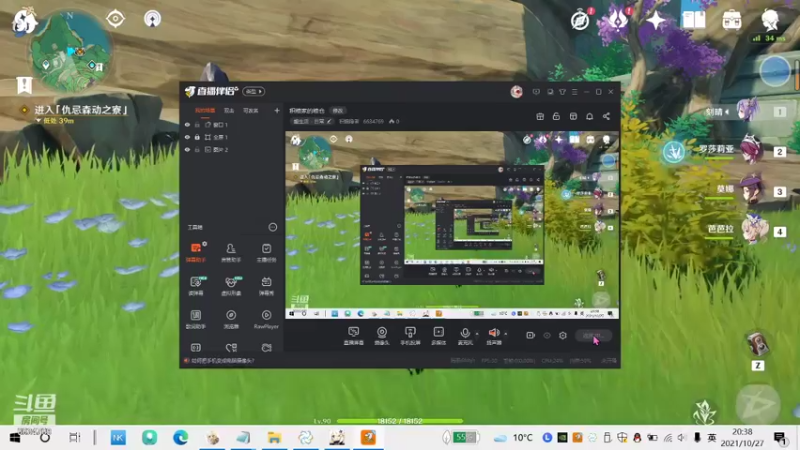Image resolution: width=800 pixels, height=450 pixels.
Task: Hide the 全屏 1 source with its eye icon
Action: [187, 137]
